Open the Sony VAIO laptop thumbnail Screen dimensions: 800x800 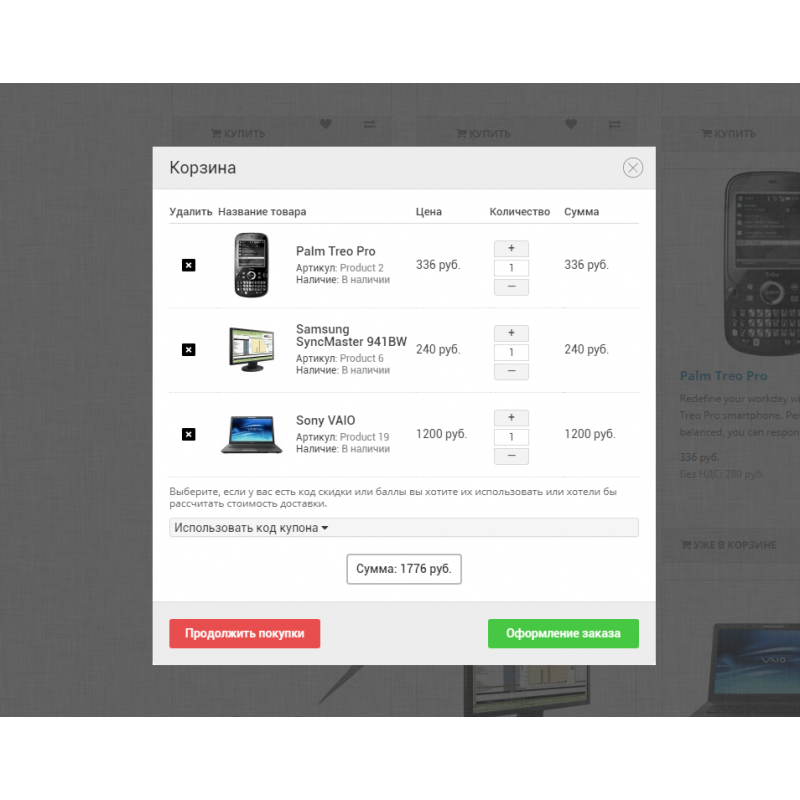click(x=251, y=434)
